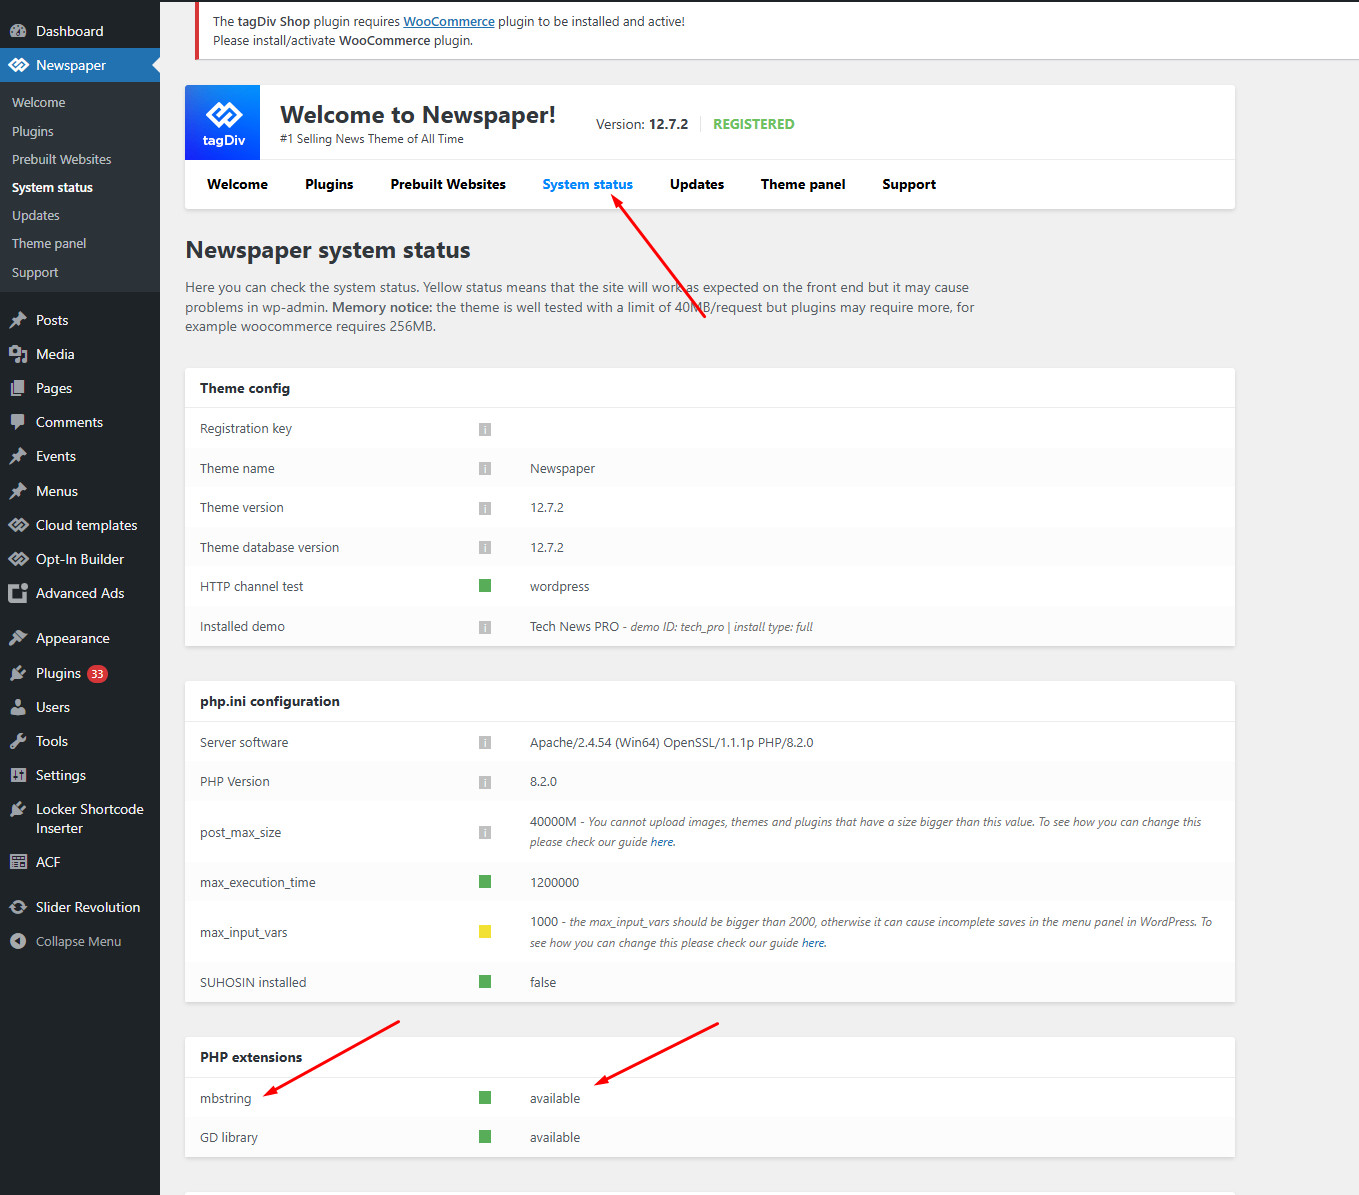Open the Support tab
The image size is (1359, 1195).
click(x=909, y=184)
